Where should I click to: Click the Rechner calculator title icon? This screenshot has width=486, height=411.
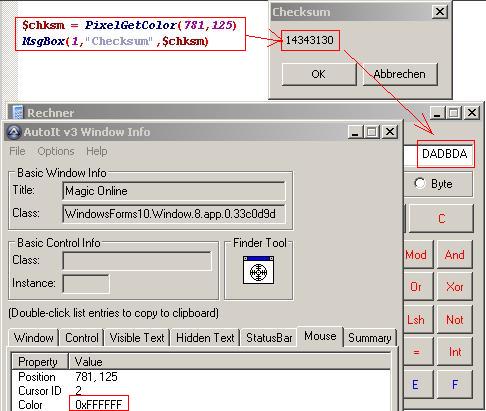(18, 112)
